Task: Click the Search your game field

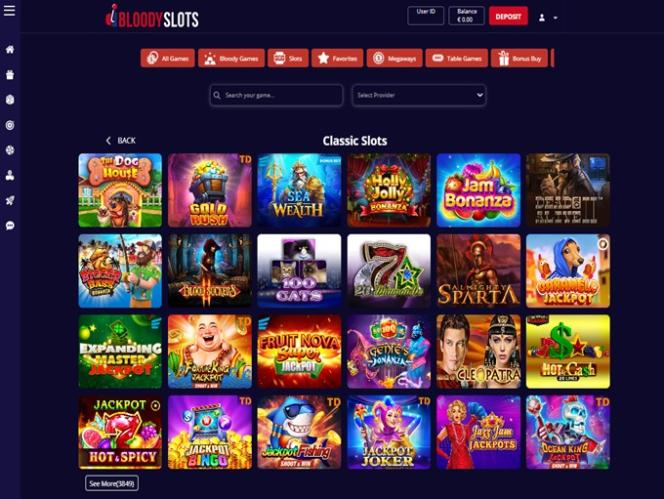Action: click(276, 95)
